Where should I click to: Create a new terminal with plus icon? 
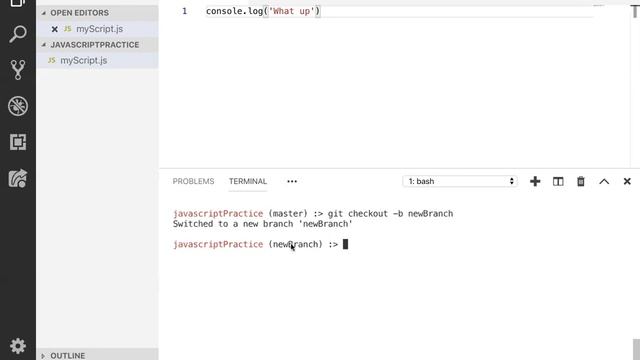535,181
